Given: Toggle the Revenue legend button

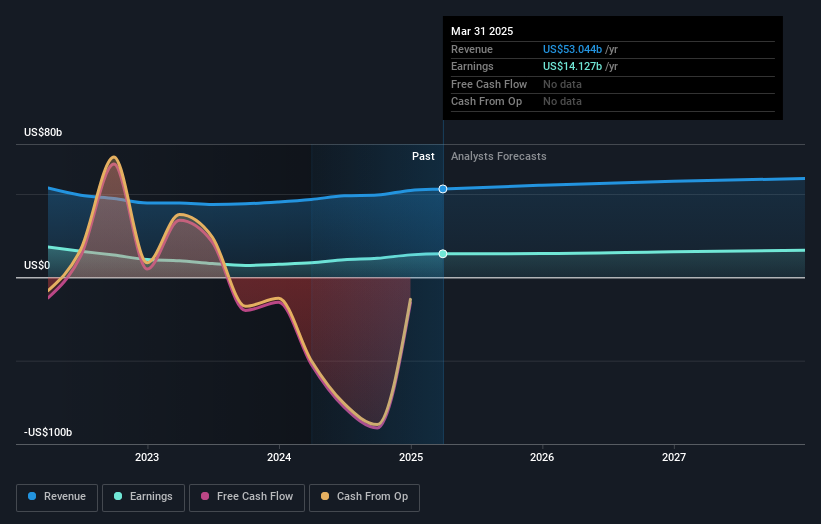Looking at the screenshot, I should coord(57,497).
